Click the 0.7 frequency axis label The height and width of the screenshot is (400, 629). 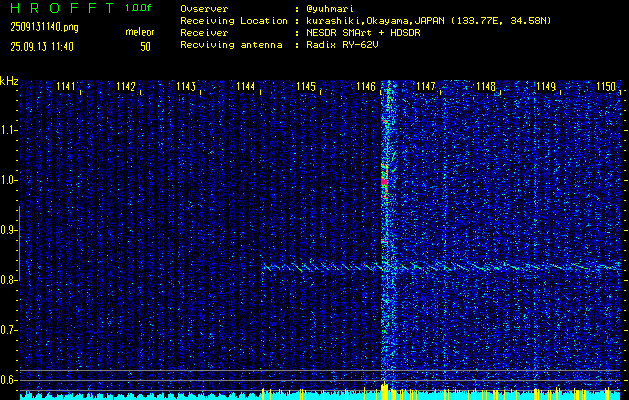[x=8, y=330]
